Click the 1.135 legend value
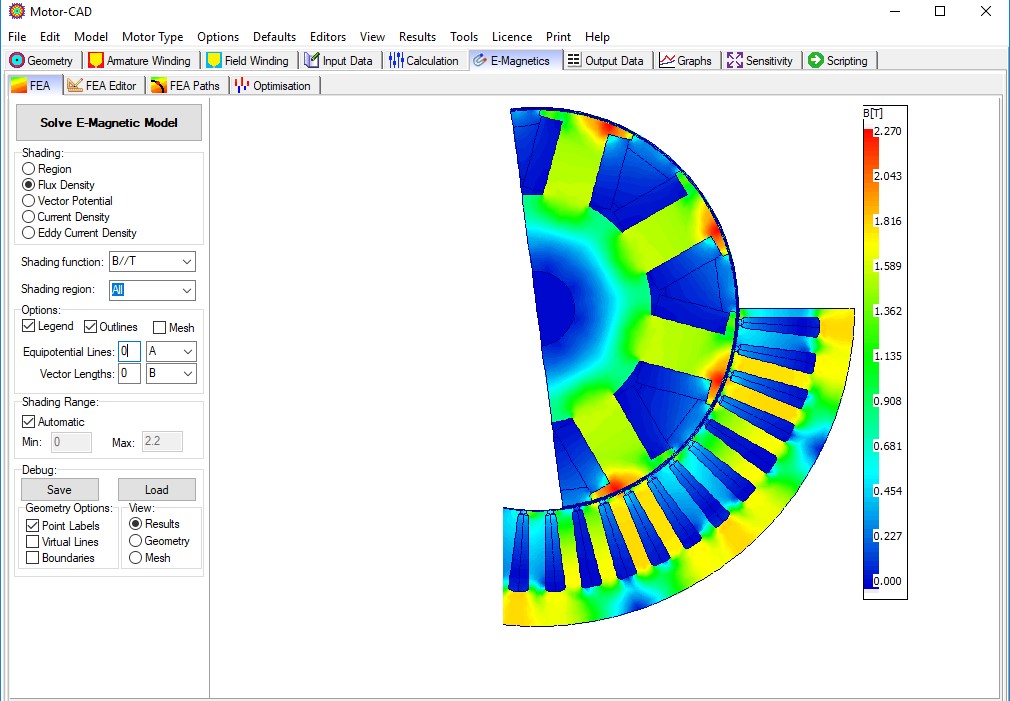Image resolution: width=1010 pixels, height=701 pixels. point(887,356)
